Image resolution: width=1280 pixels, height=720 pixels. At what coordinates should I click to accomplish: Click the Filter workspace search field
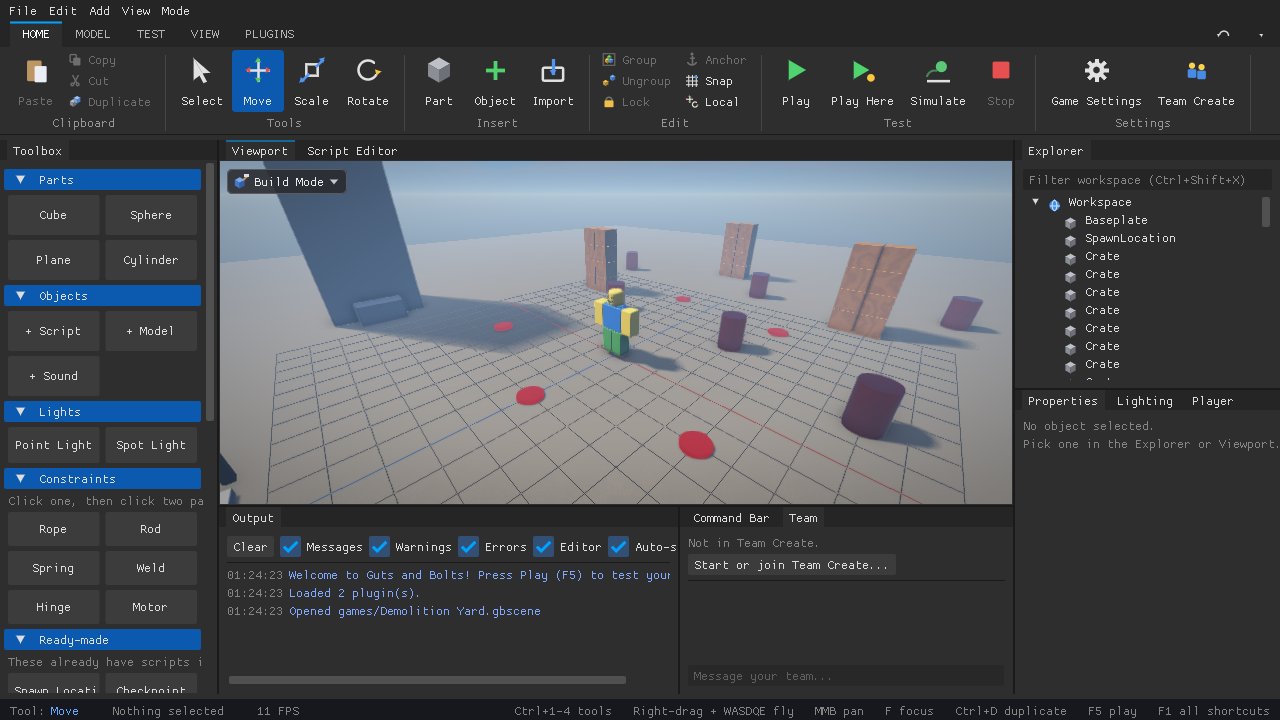[1147, 180]
